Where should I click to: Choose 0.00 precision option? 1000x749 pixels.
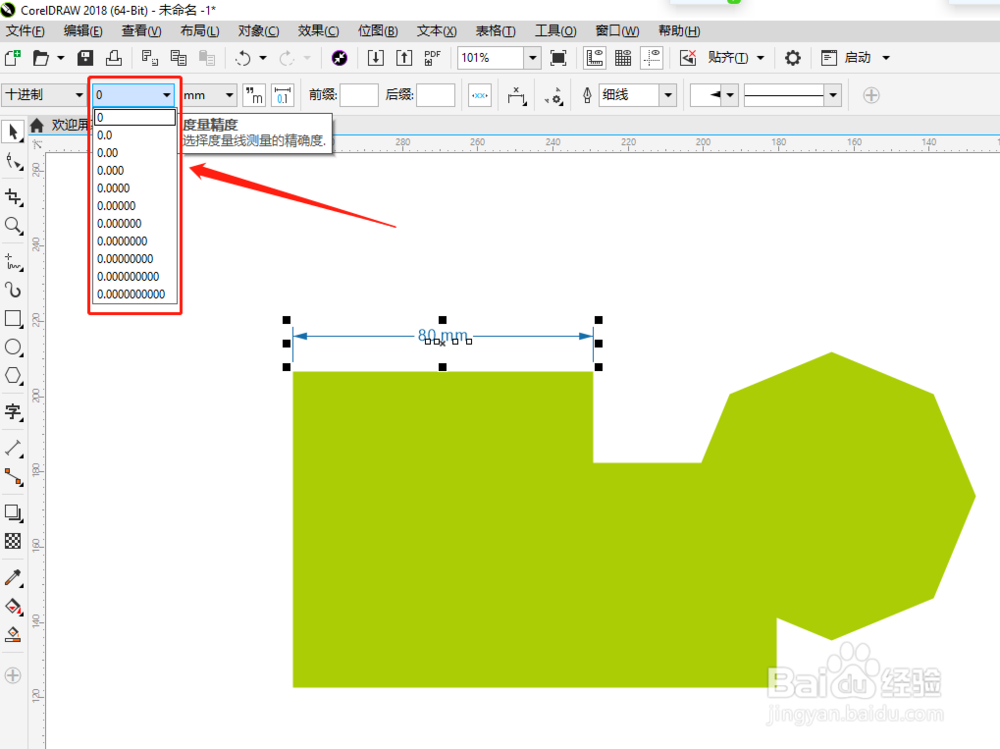coord(135,153)
